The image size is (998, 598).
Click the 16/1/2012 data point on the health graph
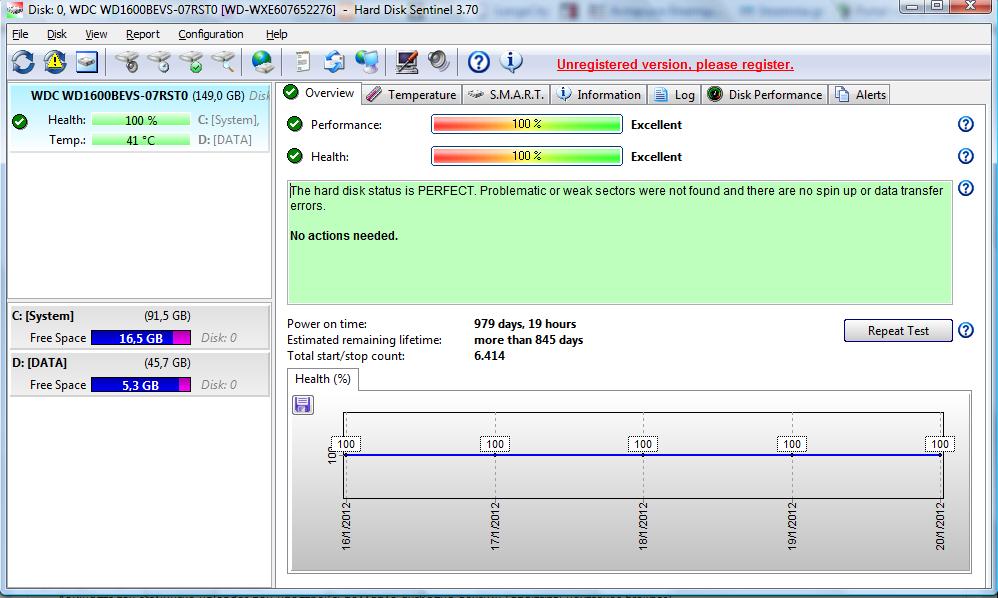coord(346,455)
